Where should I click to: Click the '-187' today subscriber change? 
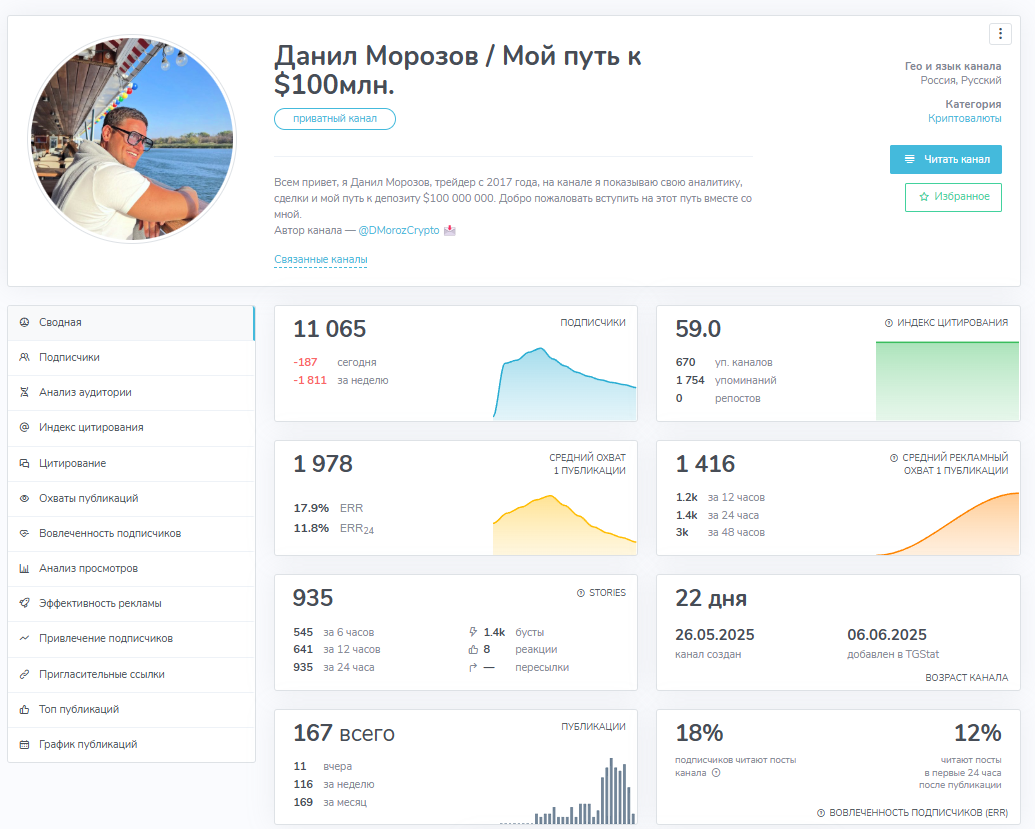[x=306, y=362]
